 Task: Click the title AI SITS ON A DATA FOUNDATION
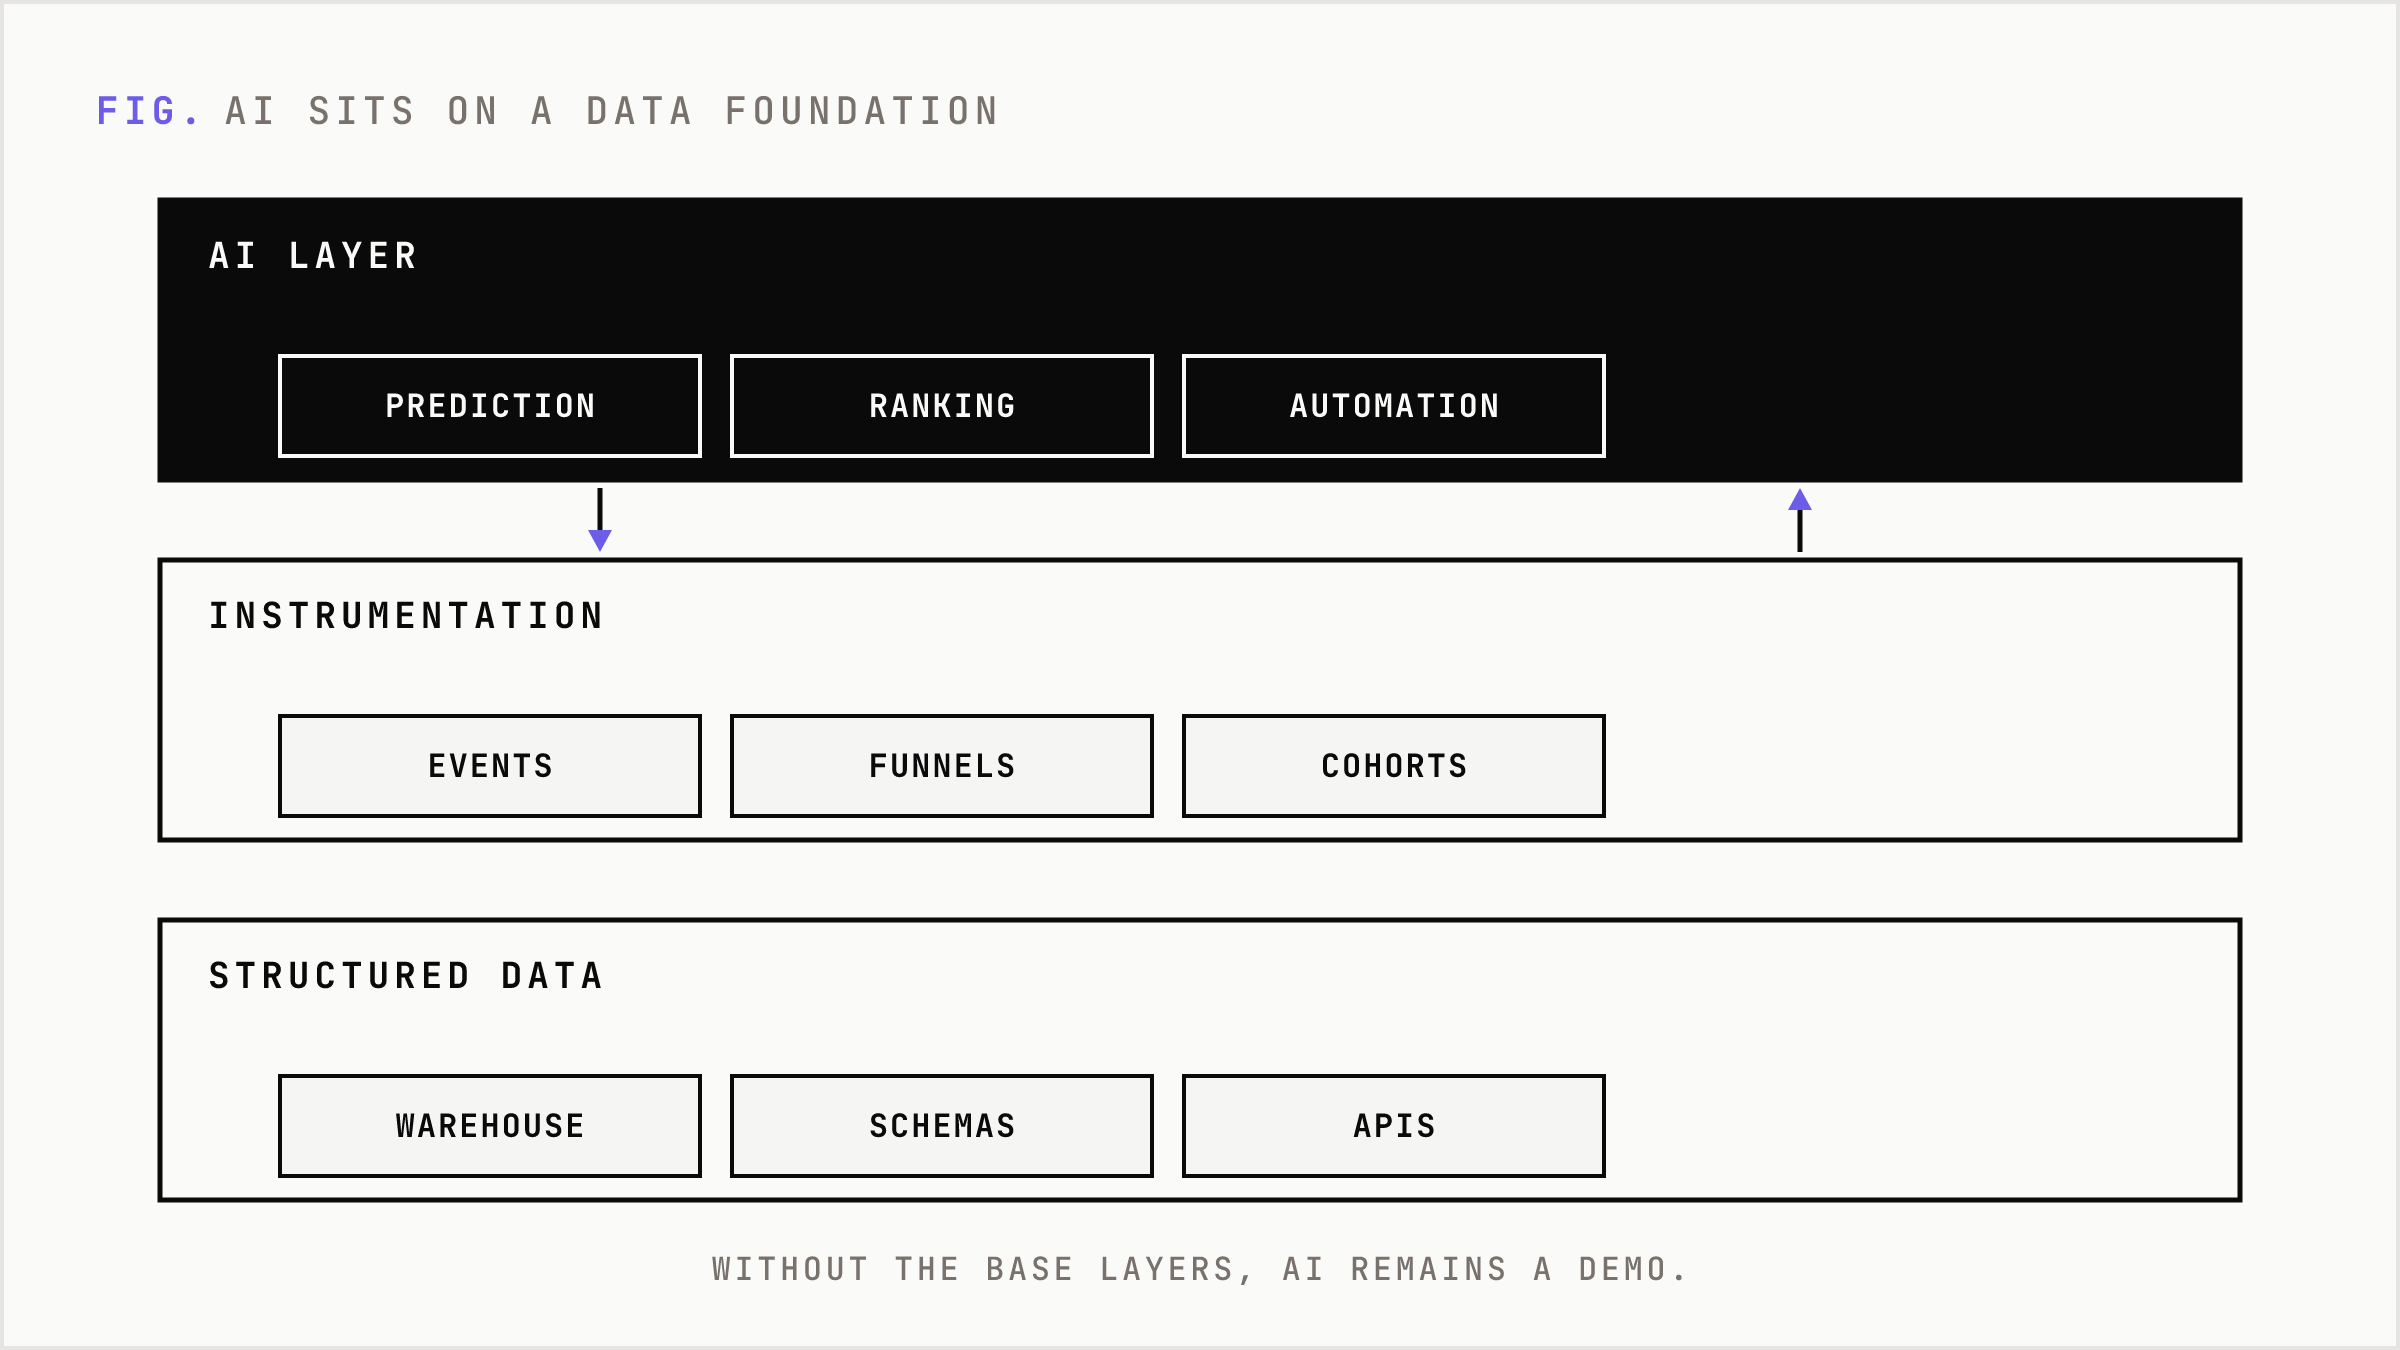[x=612, y=111]
